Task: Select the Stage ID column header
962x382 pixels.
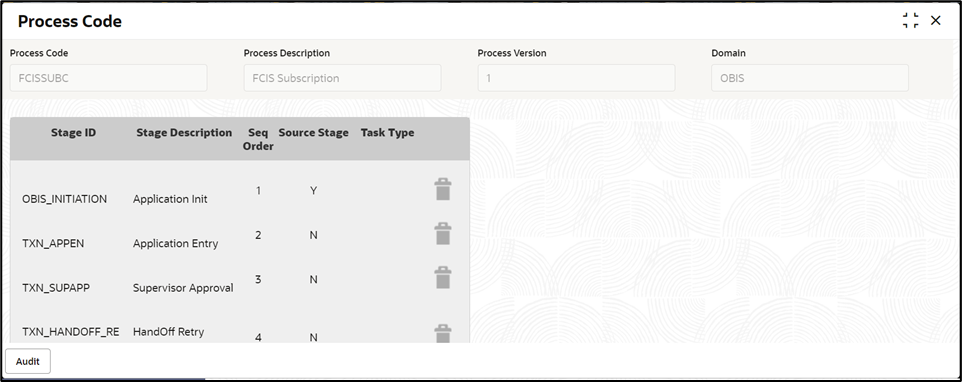Action: point(73,132)
